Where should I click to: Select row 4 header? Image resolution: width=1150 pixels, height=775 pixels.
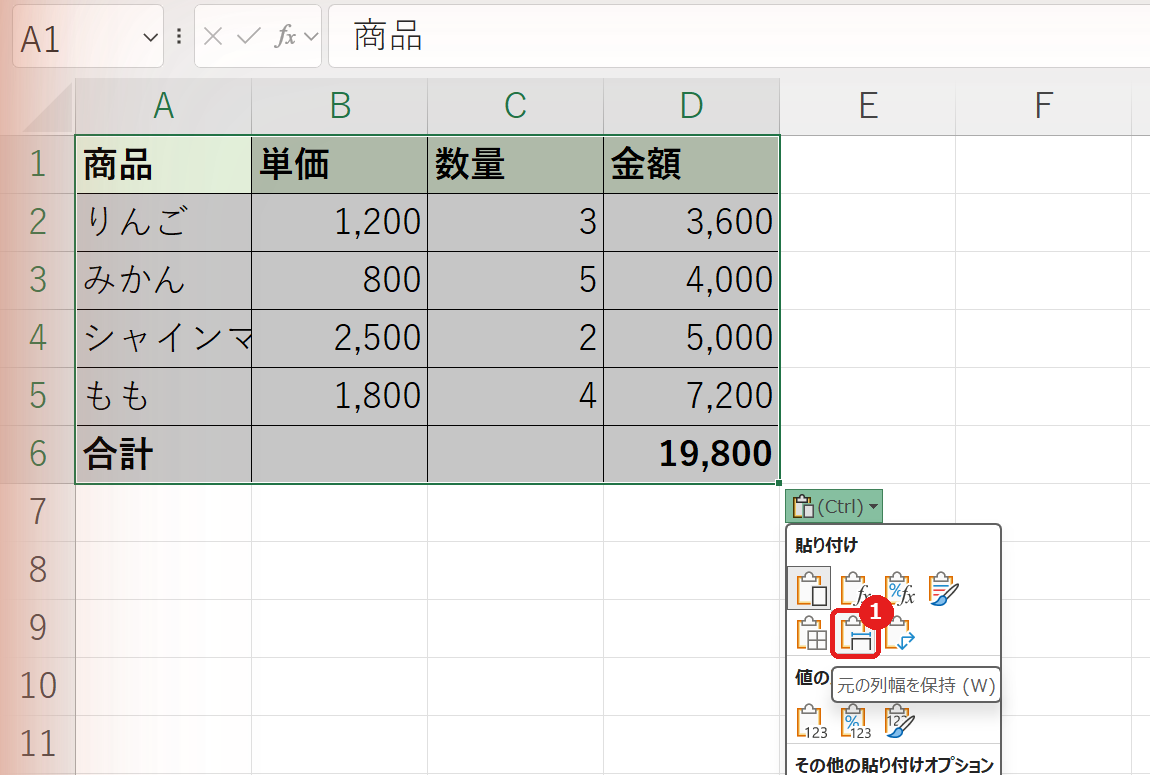[x=38, y=338]
